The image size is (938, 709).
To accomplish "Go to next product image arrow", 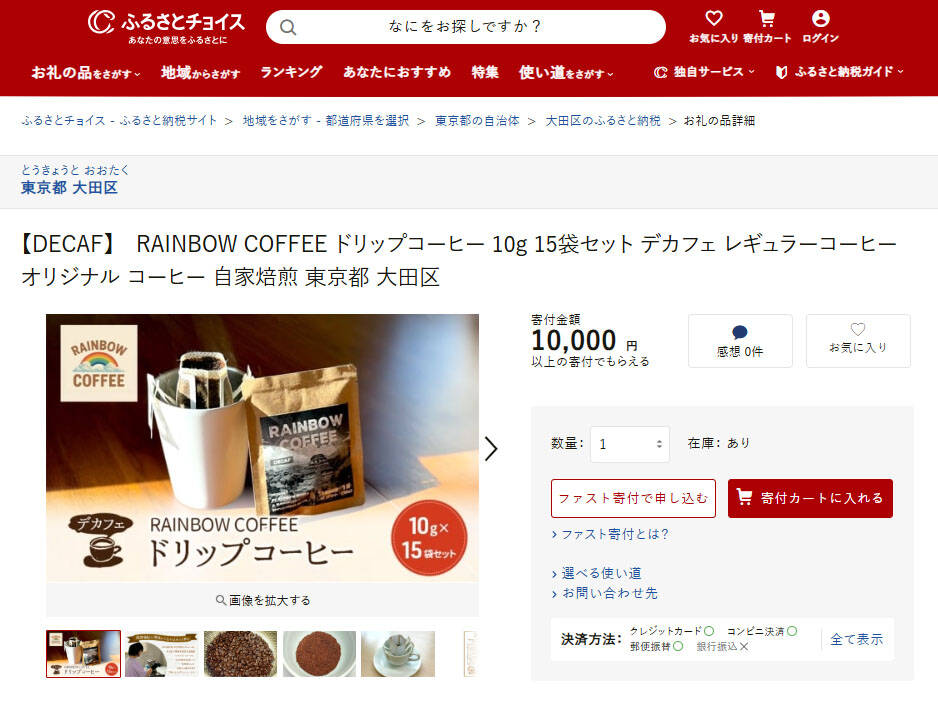I will pos(491,448).
